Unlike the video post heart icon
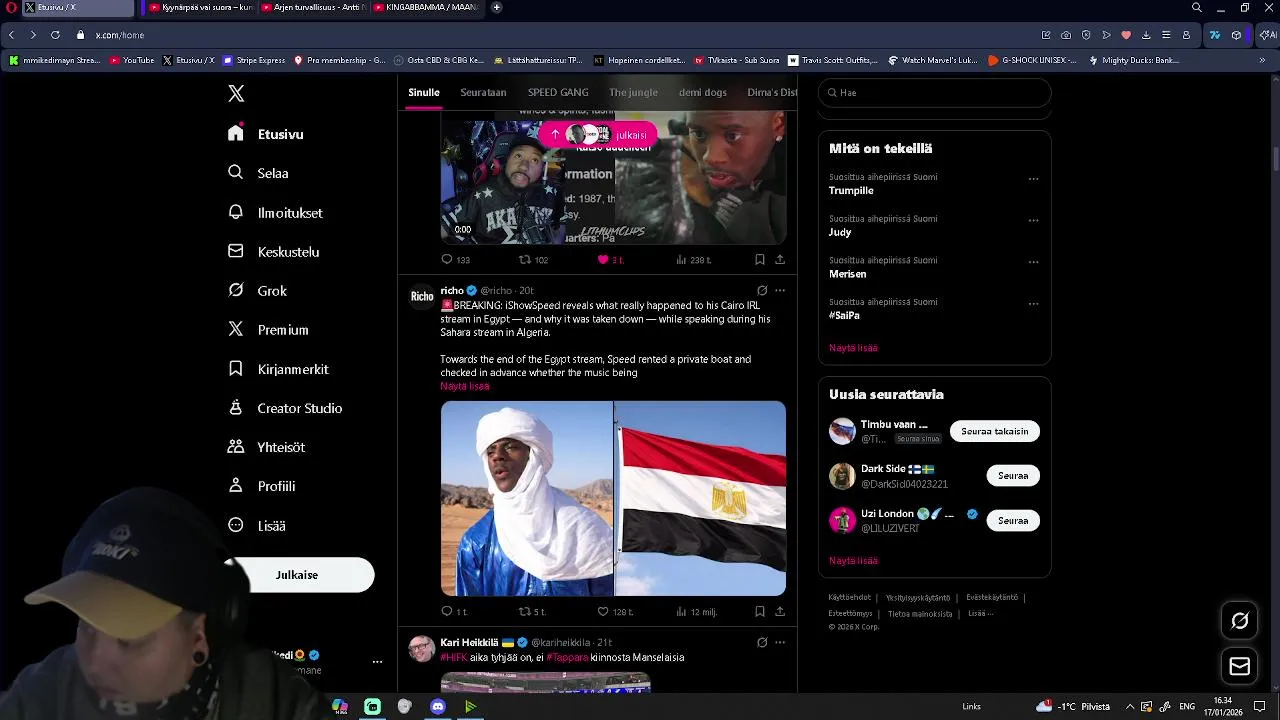Viewport: 1280px width, 720px height. 603,259
